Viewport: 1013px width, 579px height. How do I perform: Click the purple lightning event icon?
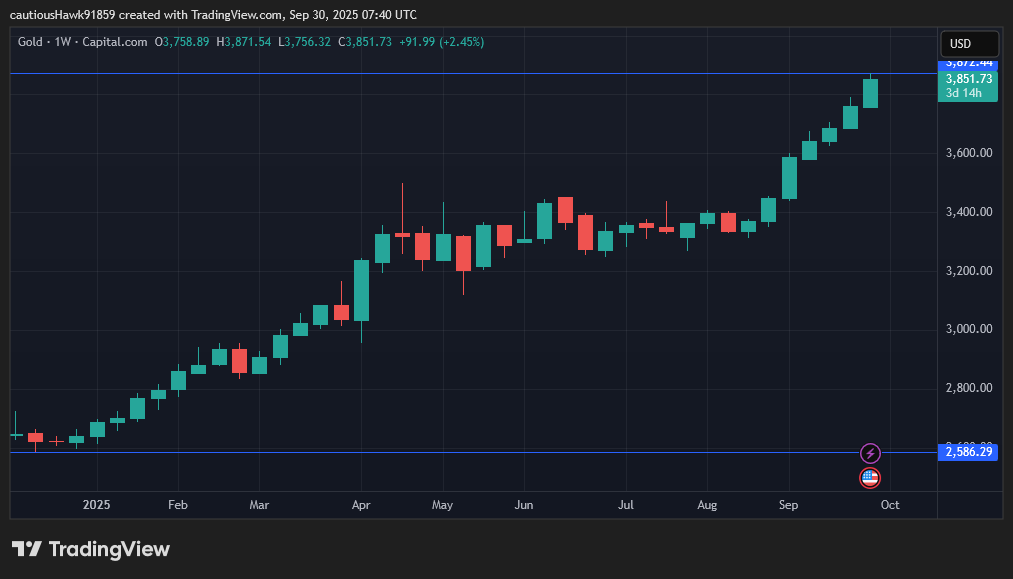coord(870,454)
